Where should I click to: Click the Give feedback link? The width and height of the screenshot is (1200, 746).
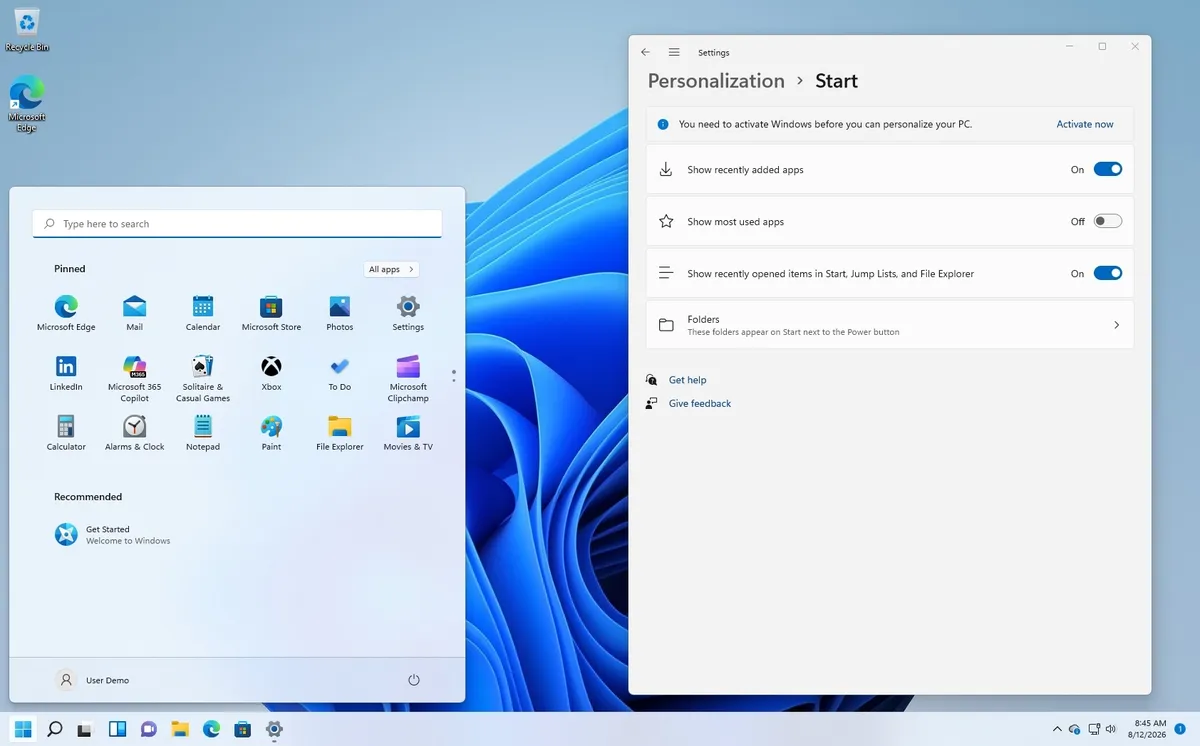pos(700,403)
